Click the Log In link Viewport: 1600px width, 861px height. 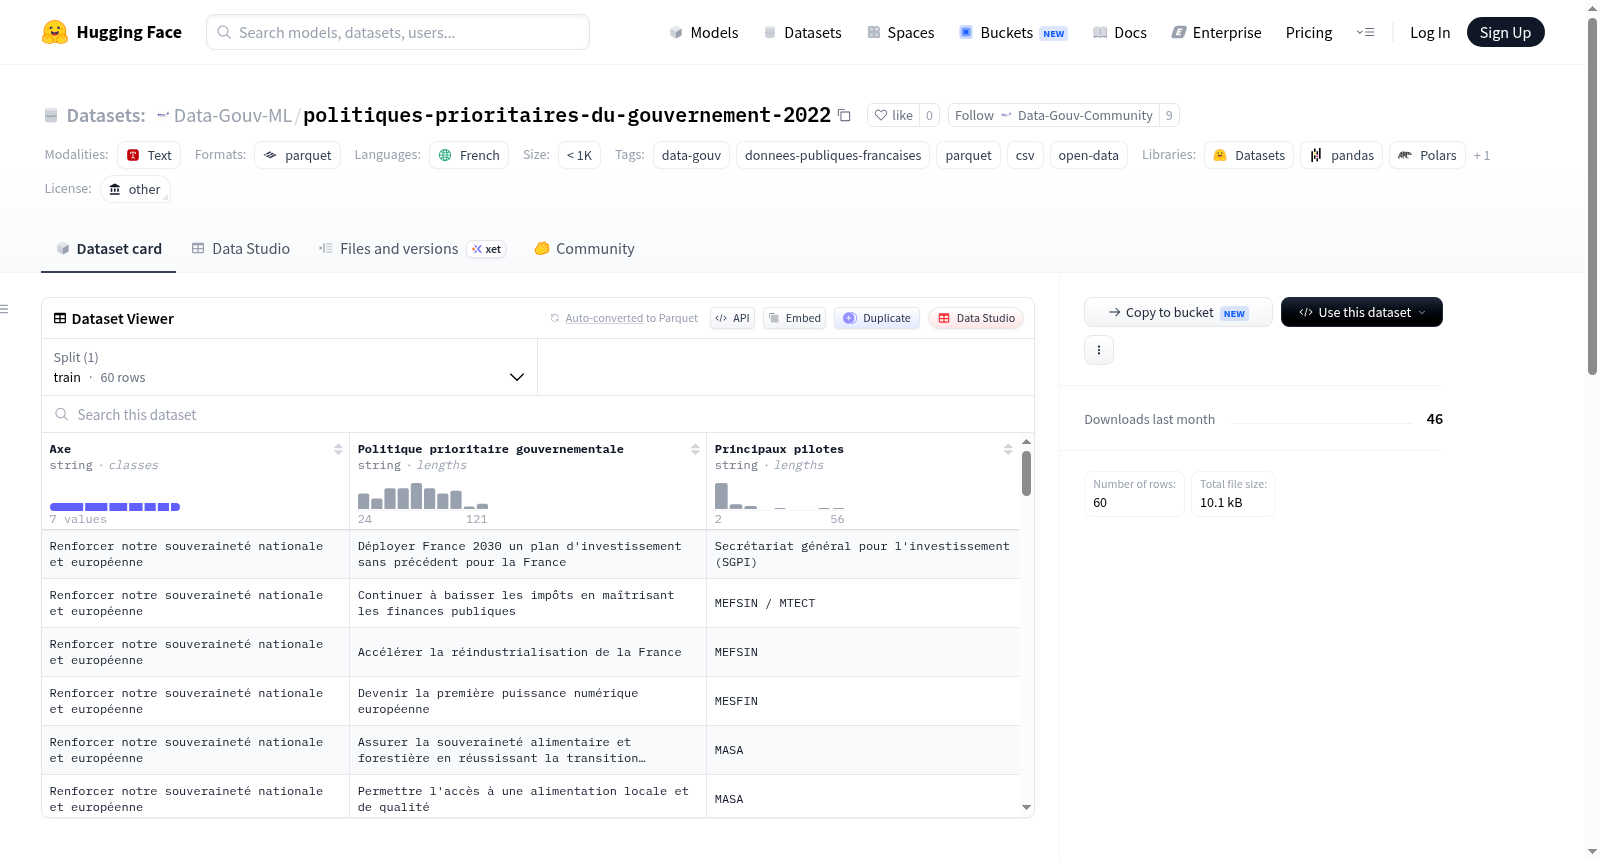coord(1430,32)
